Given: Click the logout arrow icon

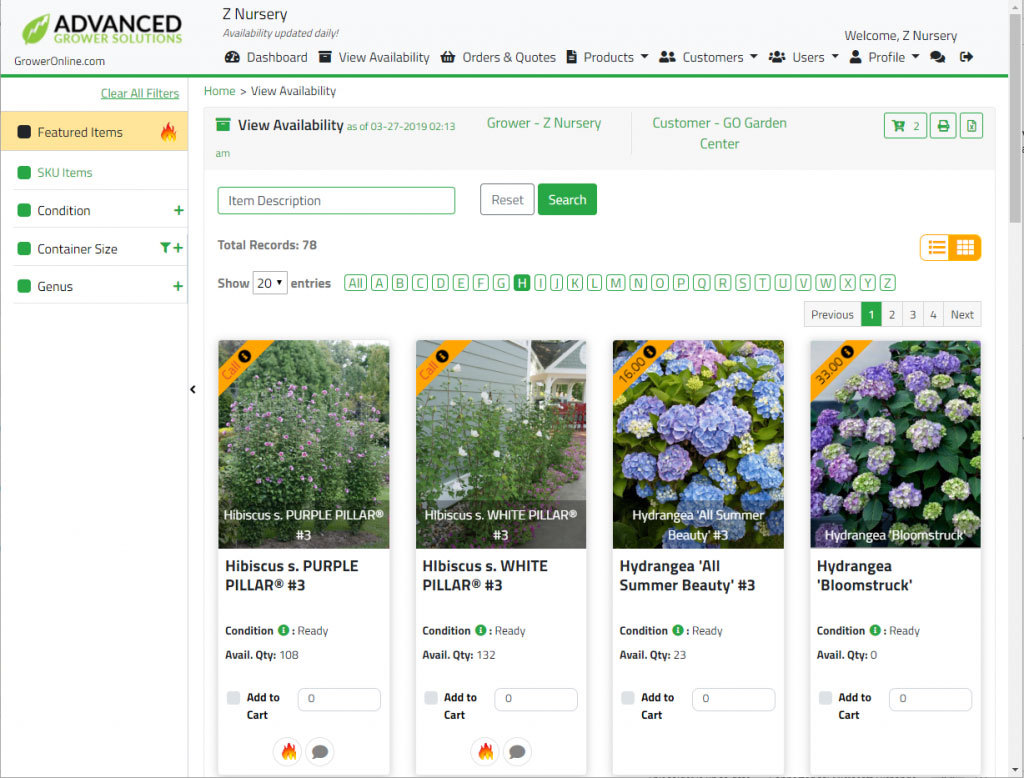Looking at the screenshot, I should point(966,58).
